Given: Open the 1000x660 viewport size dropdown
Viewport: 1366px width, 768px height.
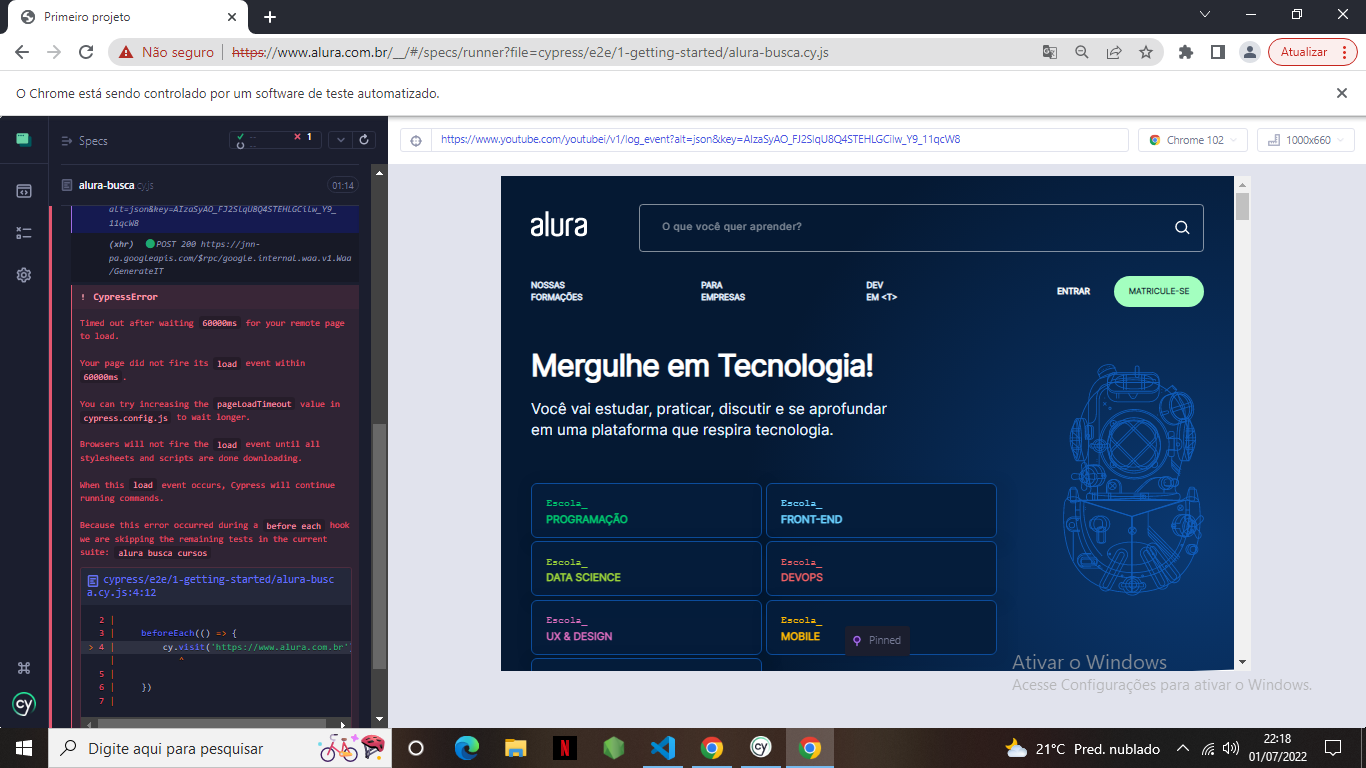Looking at the screenshot, I should tap(1306, 140).
